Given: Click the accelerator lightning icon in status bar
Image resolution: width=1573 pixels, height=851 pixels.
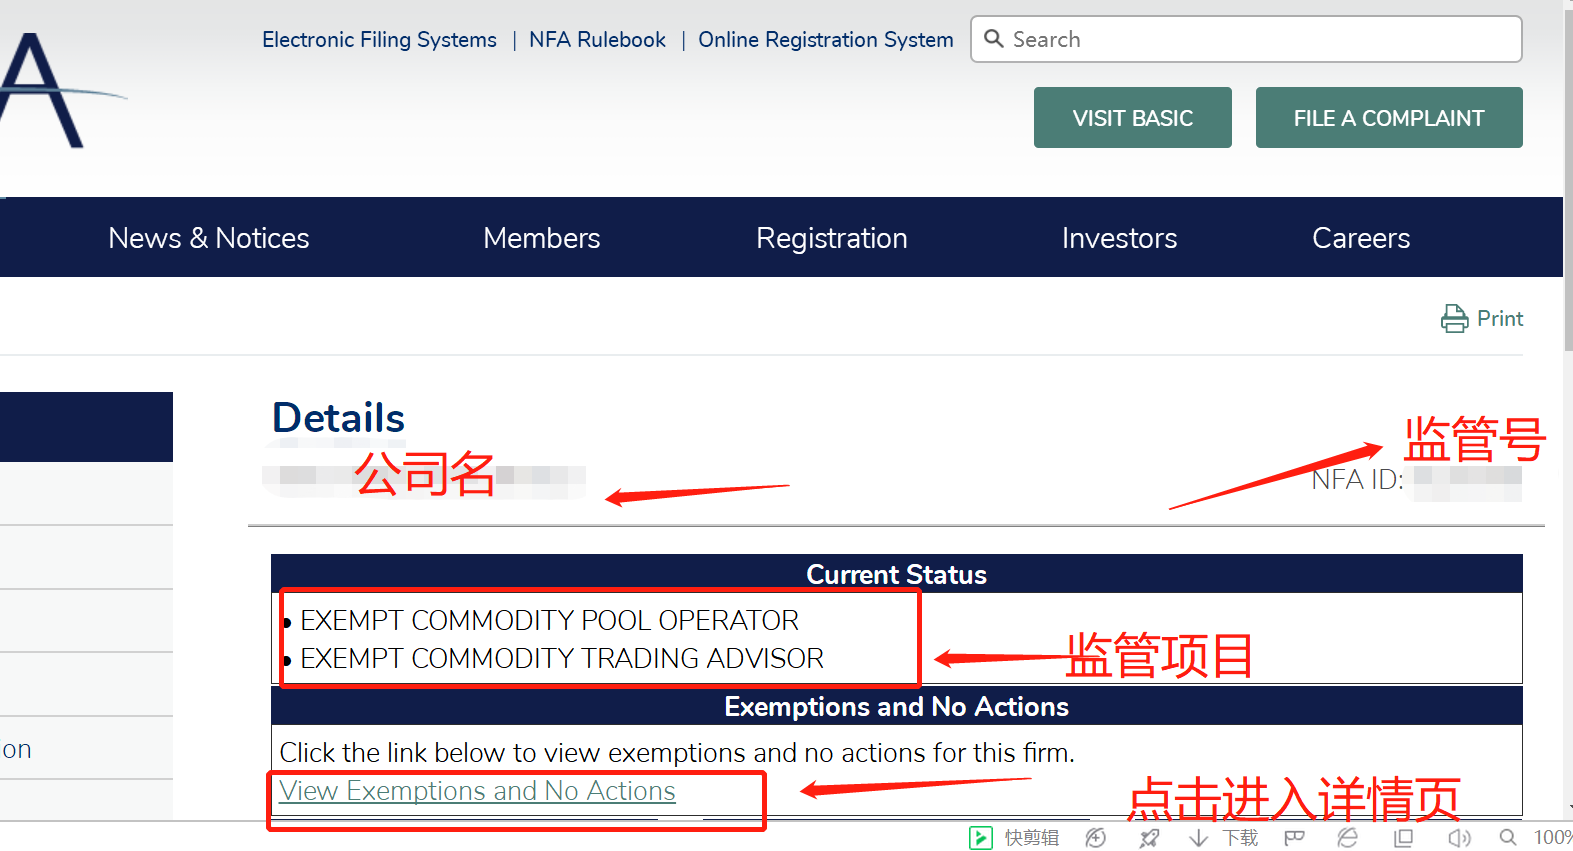Looking at the screenshot, I should coord(1096,838).
